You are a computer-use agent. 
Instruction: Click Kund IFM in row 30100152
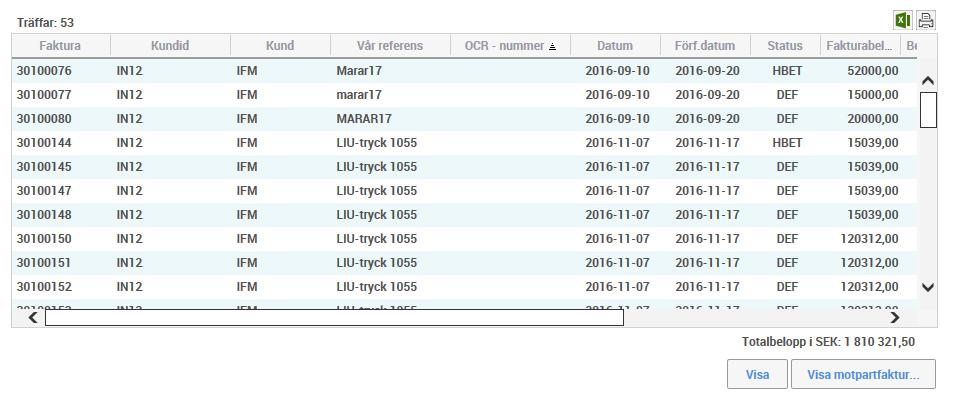click(247, 286)
